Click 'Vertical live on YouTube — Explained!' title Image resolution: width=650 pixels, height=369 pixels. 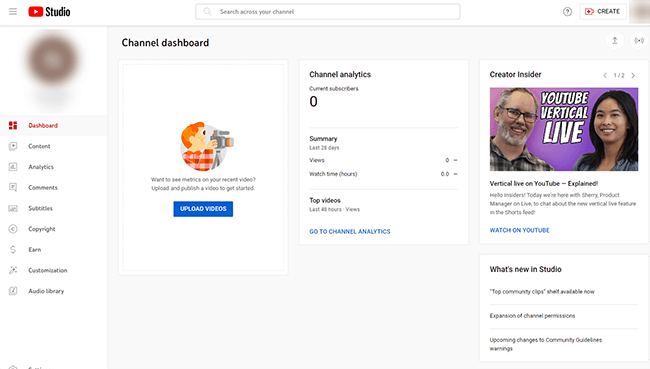543,183
